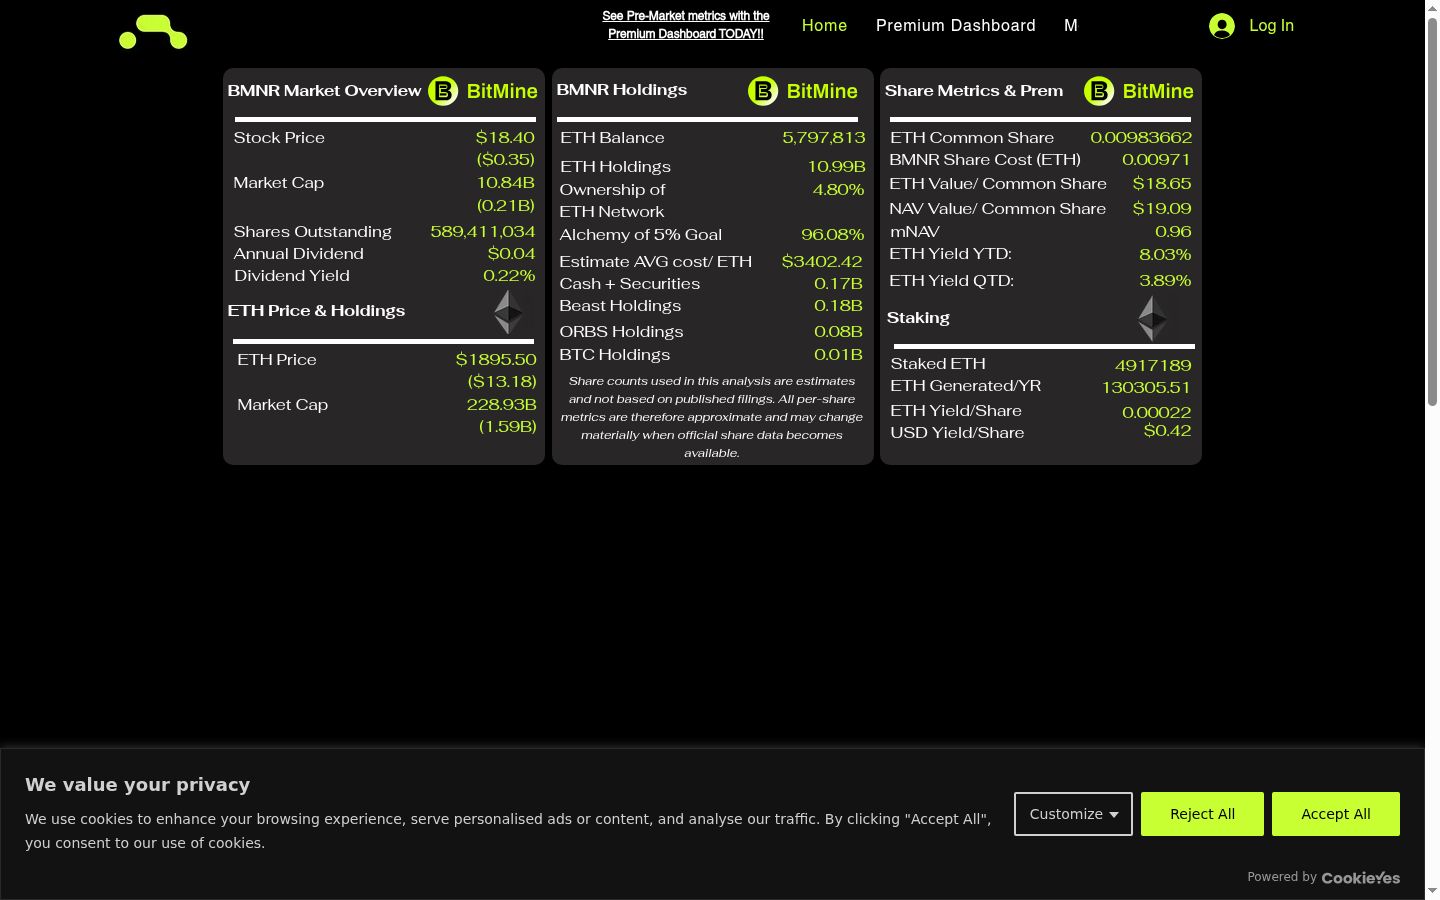1440x900 pixels.
Task: Click the Accept All cookies button
Action: pyautogui.click(x=1336, y=814)
